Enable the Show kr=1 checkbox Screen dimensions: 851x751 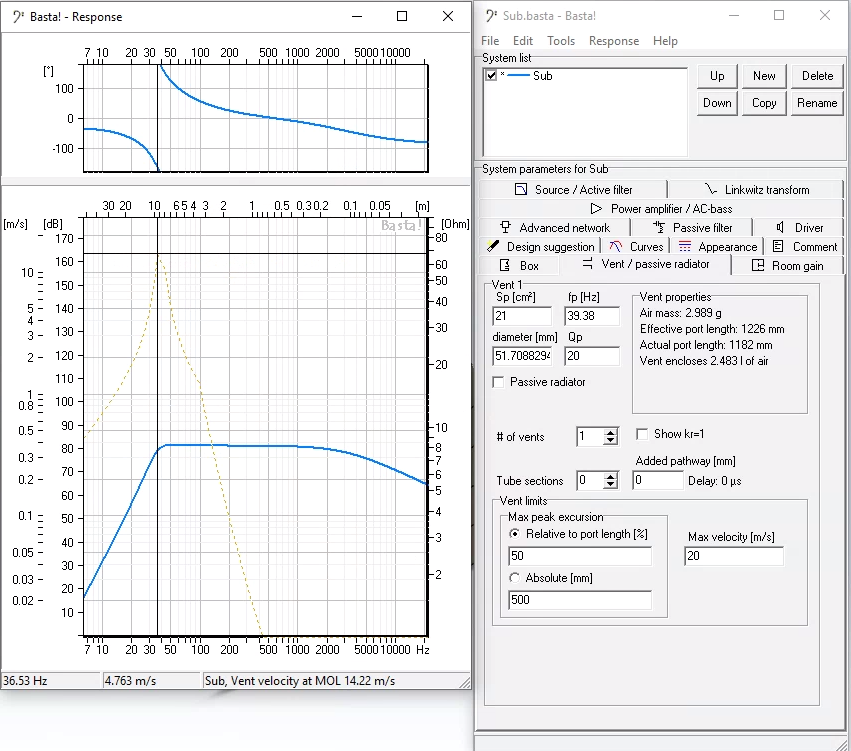[642, 434]
